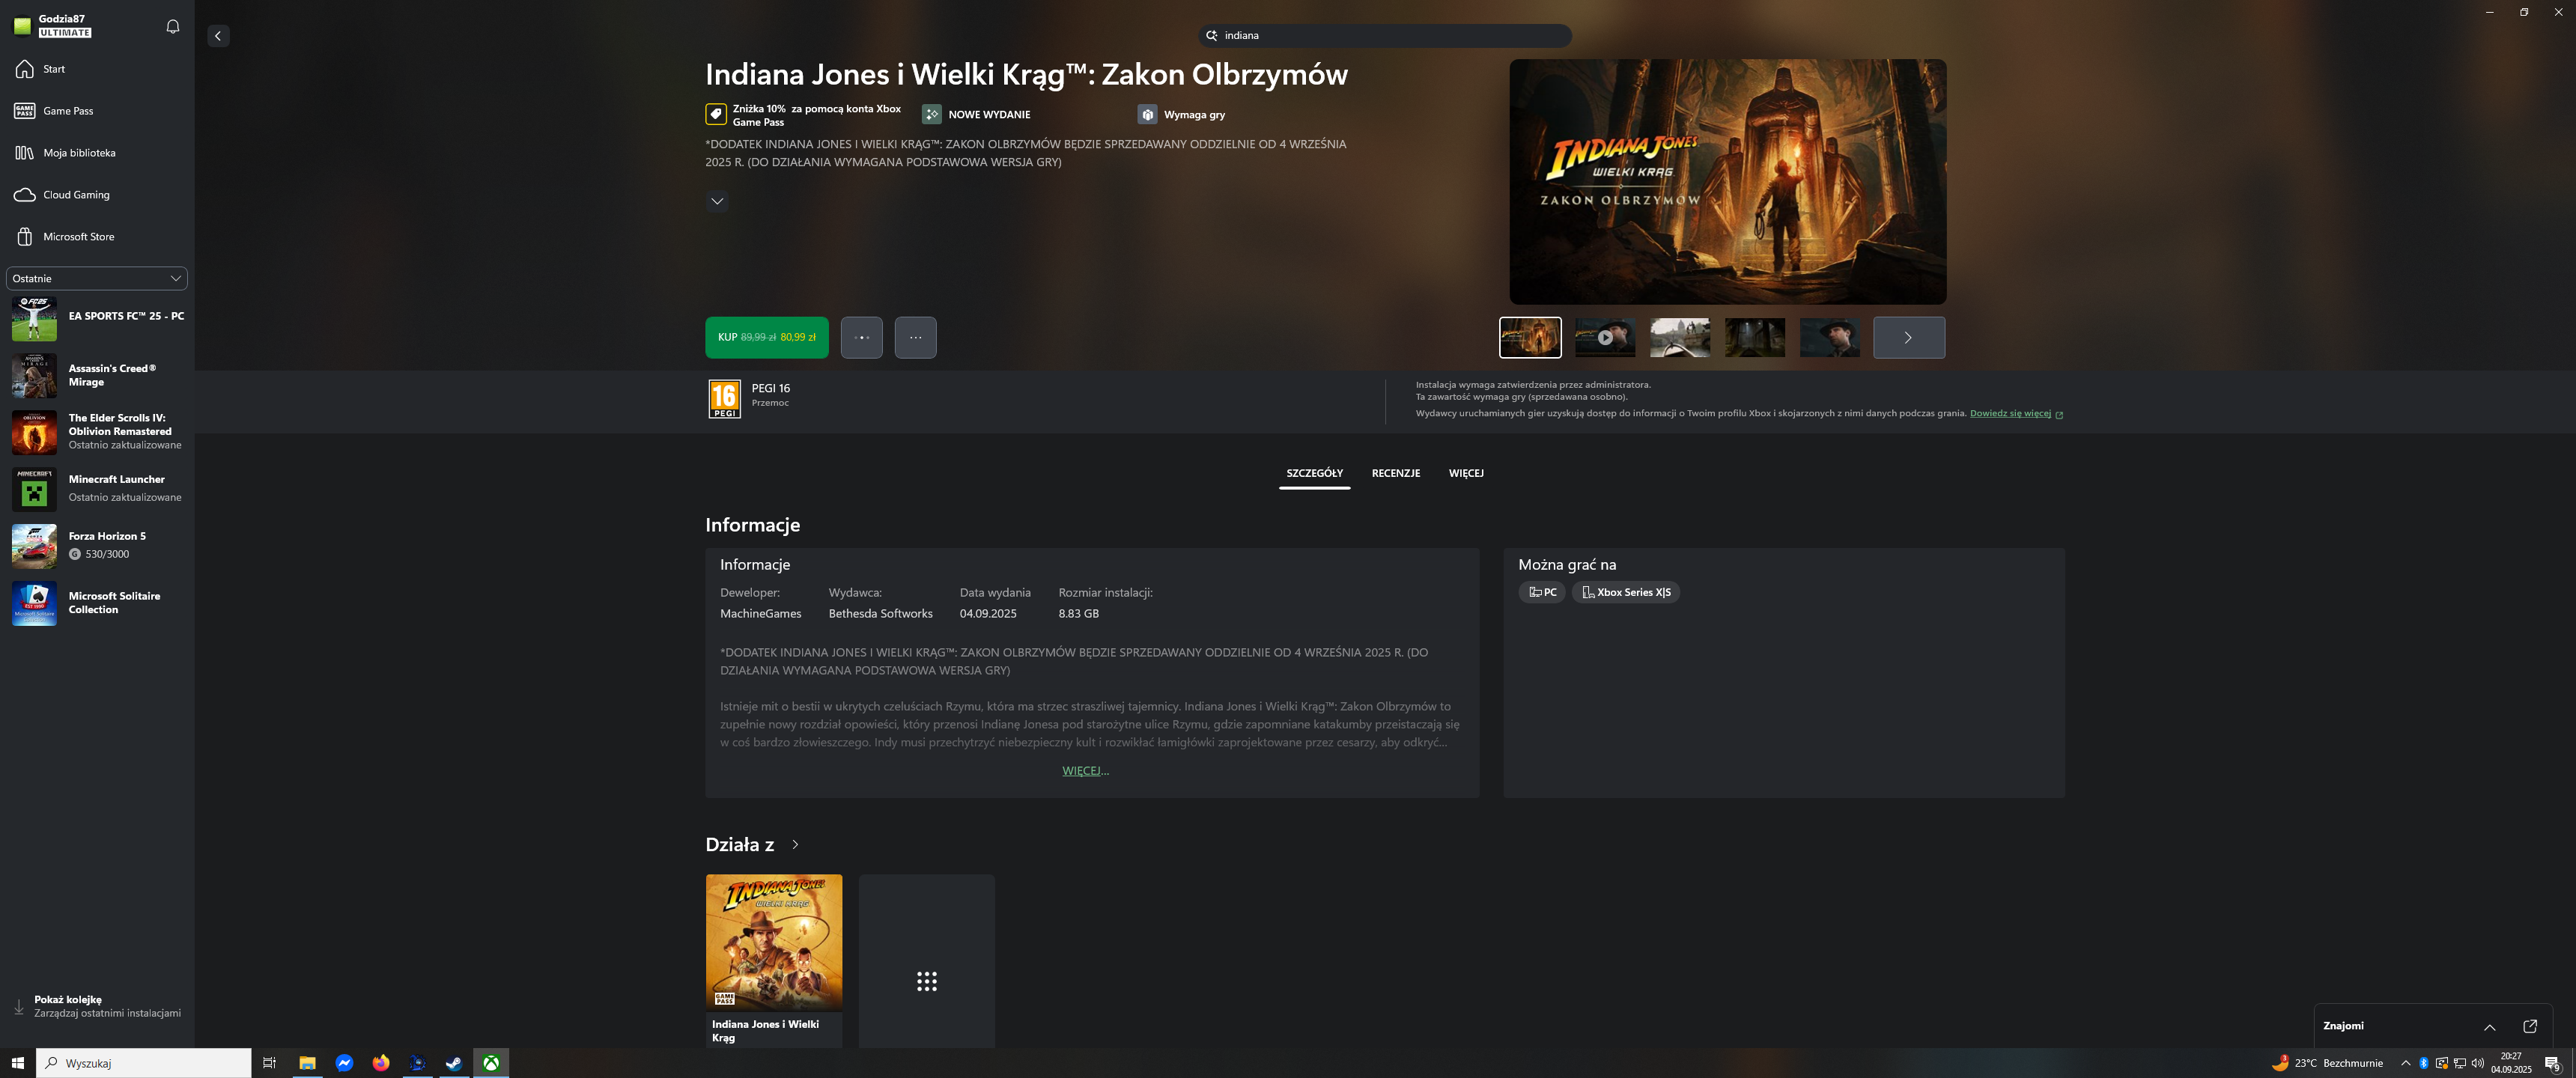
Task: Show the next screenshot thumbnails
Action: pyautogui.click(x=1908, y=337)
